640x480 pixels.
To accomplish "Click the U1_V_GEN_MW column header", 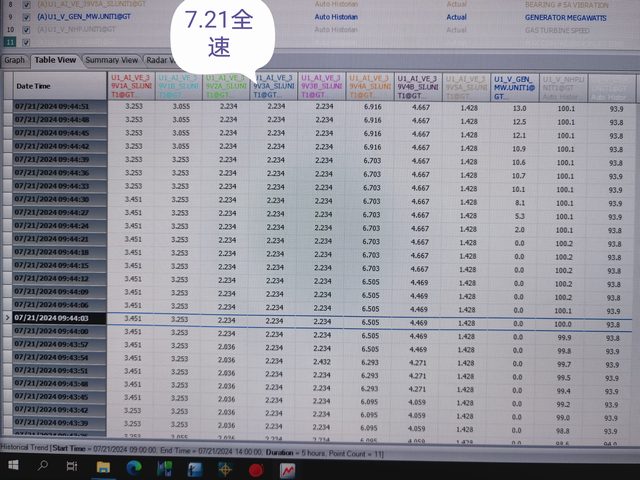I will (x=515, y=87).
